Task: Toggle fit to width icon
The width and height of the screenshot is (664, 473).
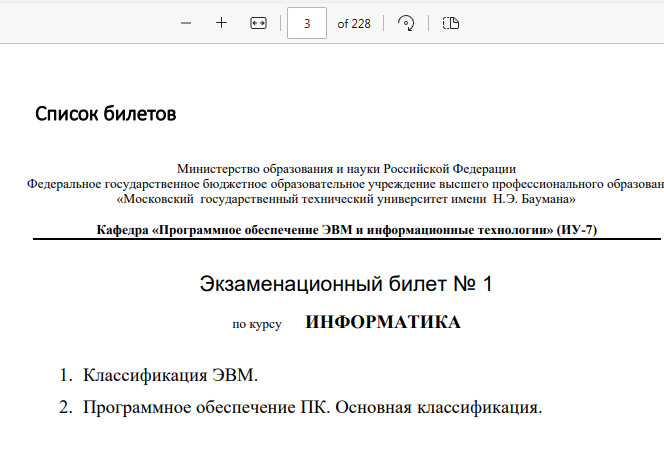Action: pyautogui.click(x=258, y=23)
